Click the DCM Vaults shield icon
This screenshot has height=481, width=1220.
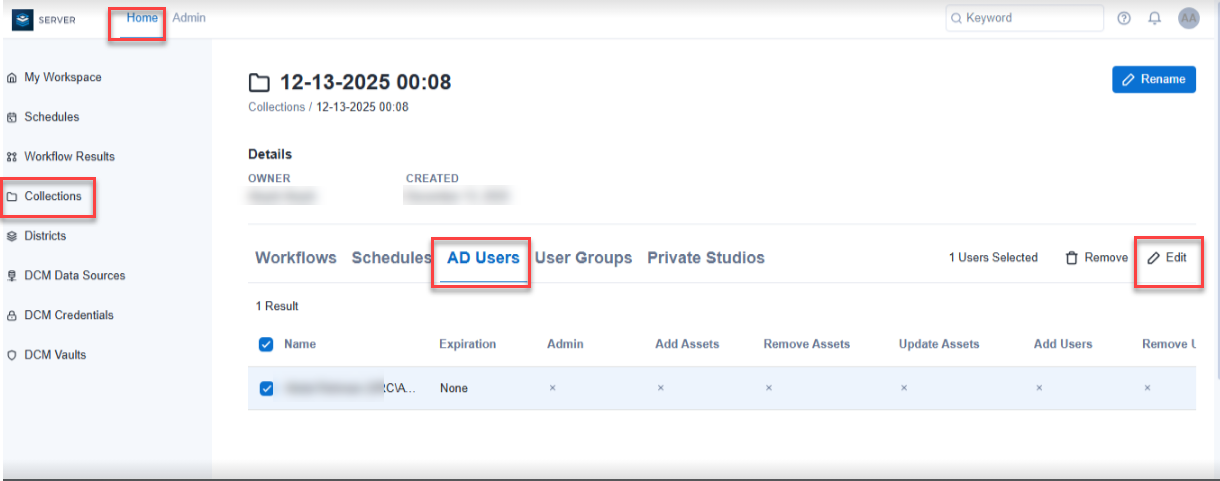tap(12, 355)
